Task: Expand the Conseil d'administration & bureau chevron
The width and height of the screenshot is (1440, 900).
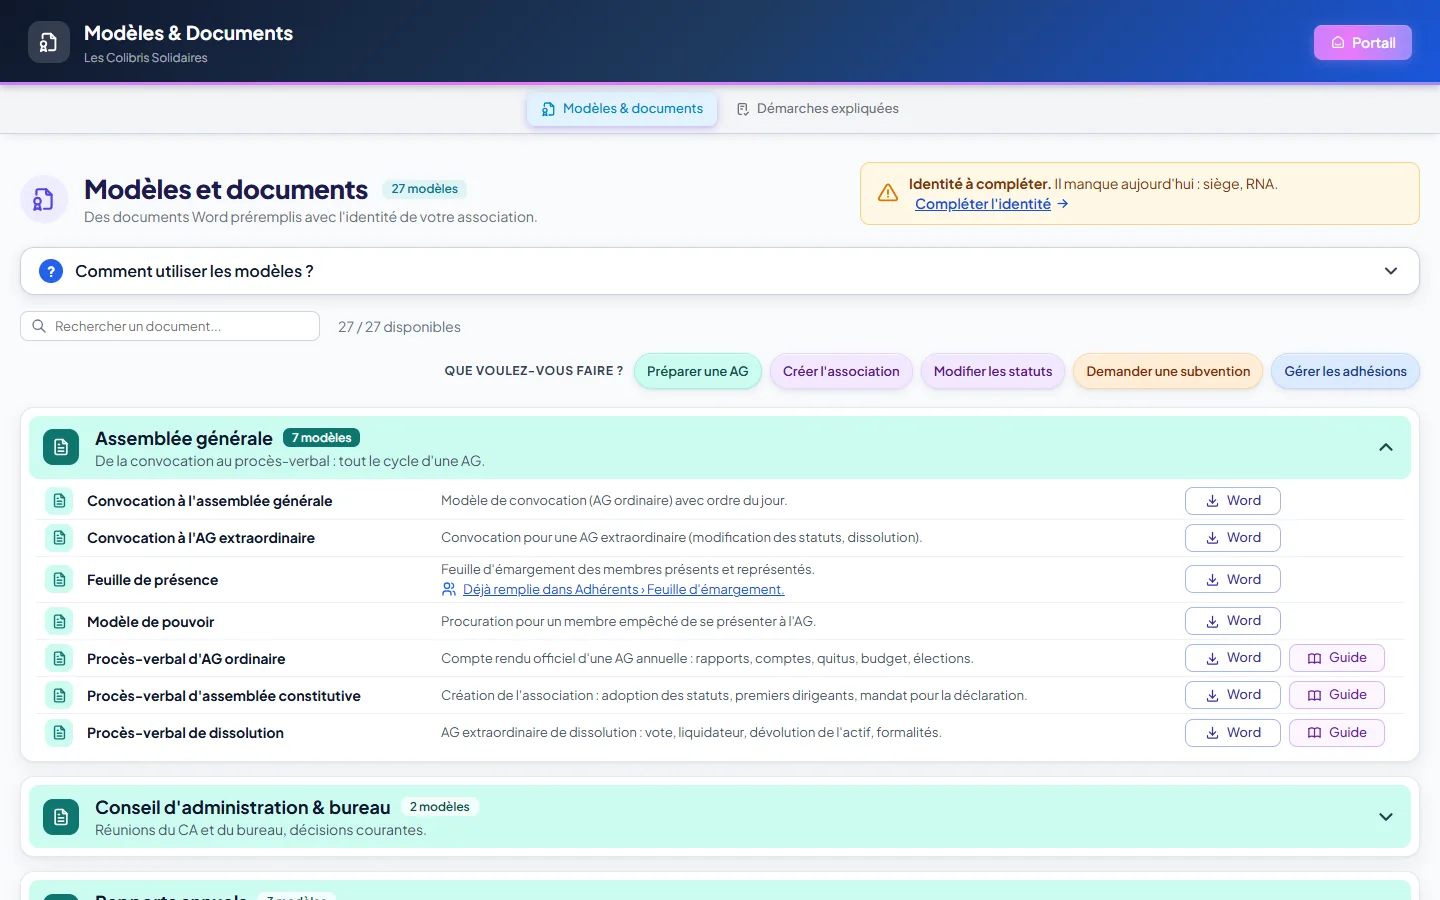Action: coord(1386,817)
